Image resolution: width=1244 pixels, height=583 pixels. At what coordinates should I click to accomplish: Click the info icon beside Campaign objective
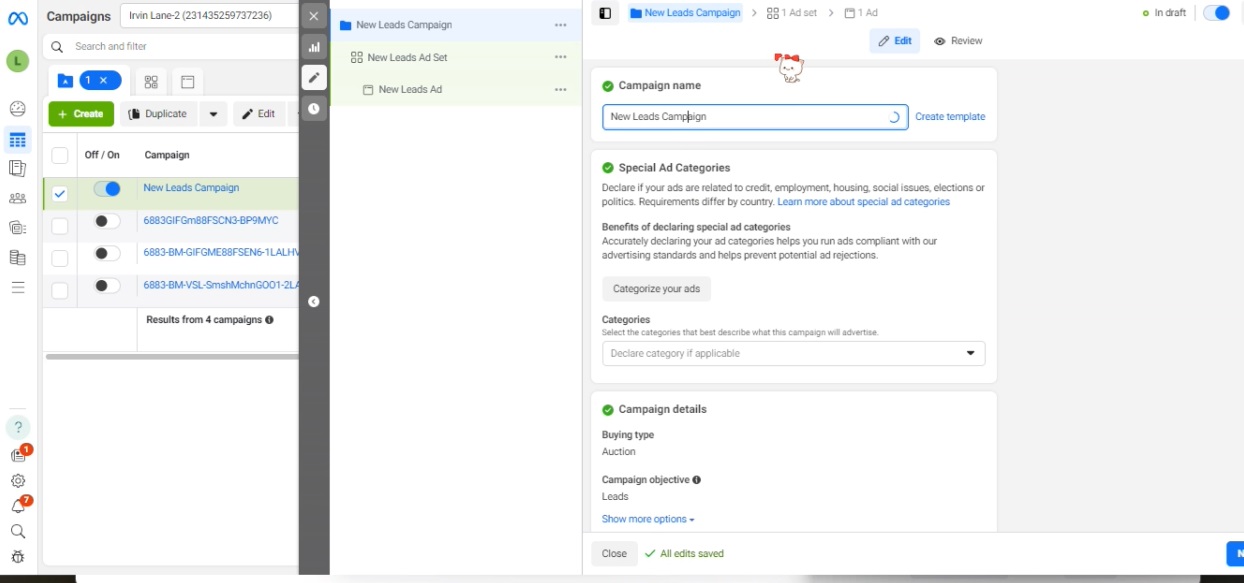(x=696, y=480)
